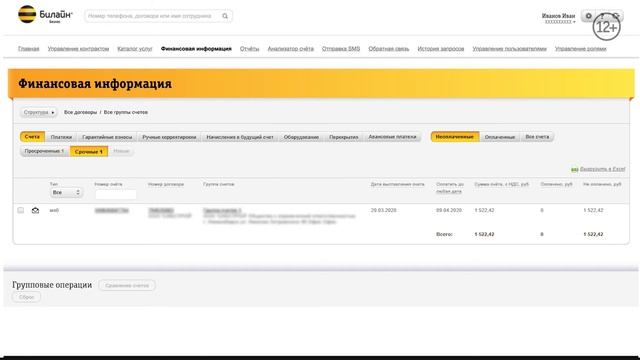Click the Дата выставления счета column header
This screenshot has height=360, width=640.
[398, 184]
